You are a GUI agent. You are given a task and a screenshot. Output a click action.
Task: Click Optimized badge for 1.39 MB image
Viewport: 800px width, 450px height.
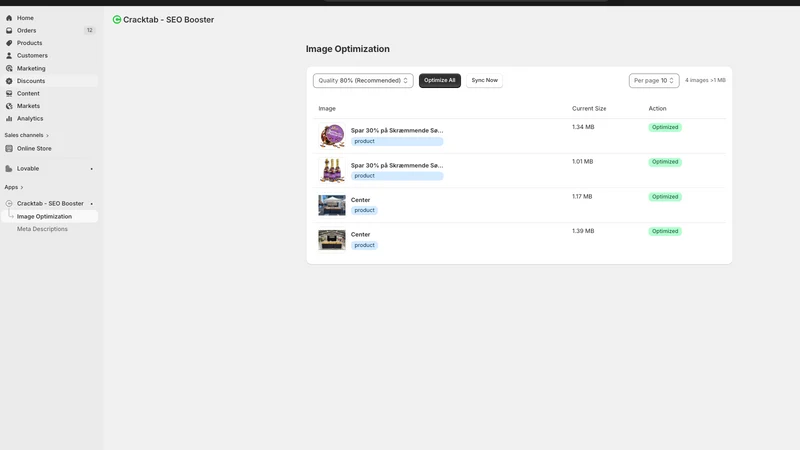point(665,232)
